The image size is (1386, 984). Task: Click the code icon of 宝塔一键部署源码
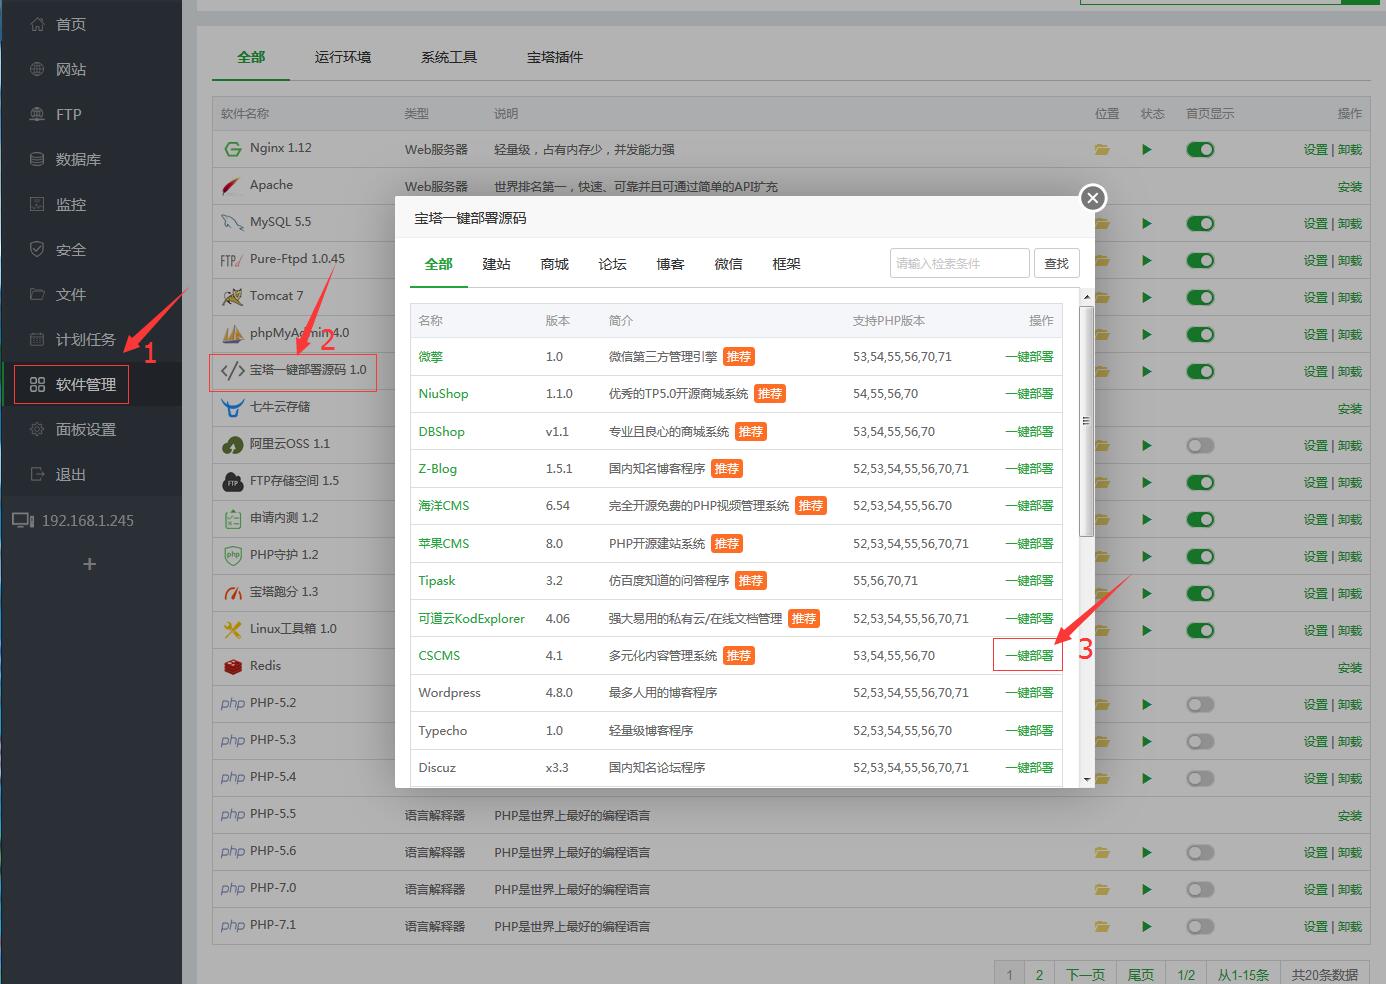click(x=233, y=371)
